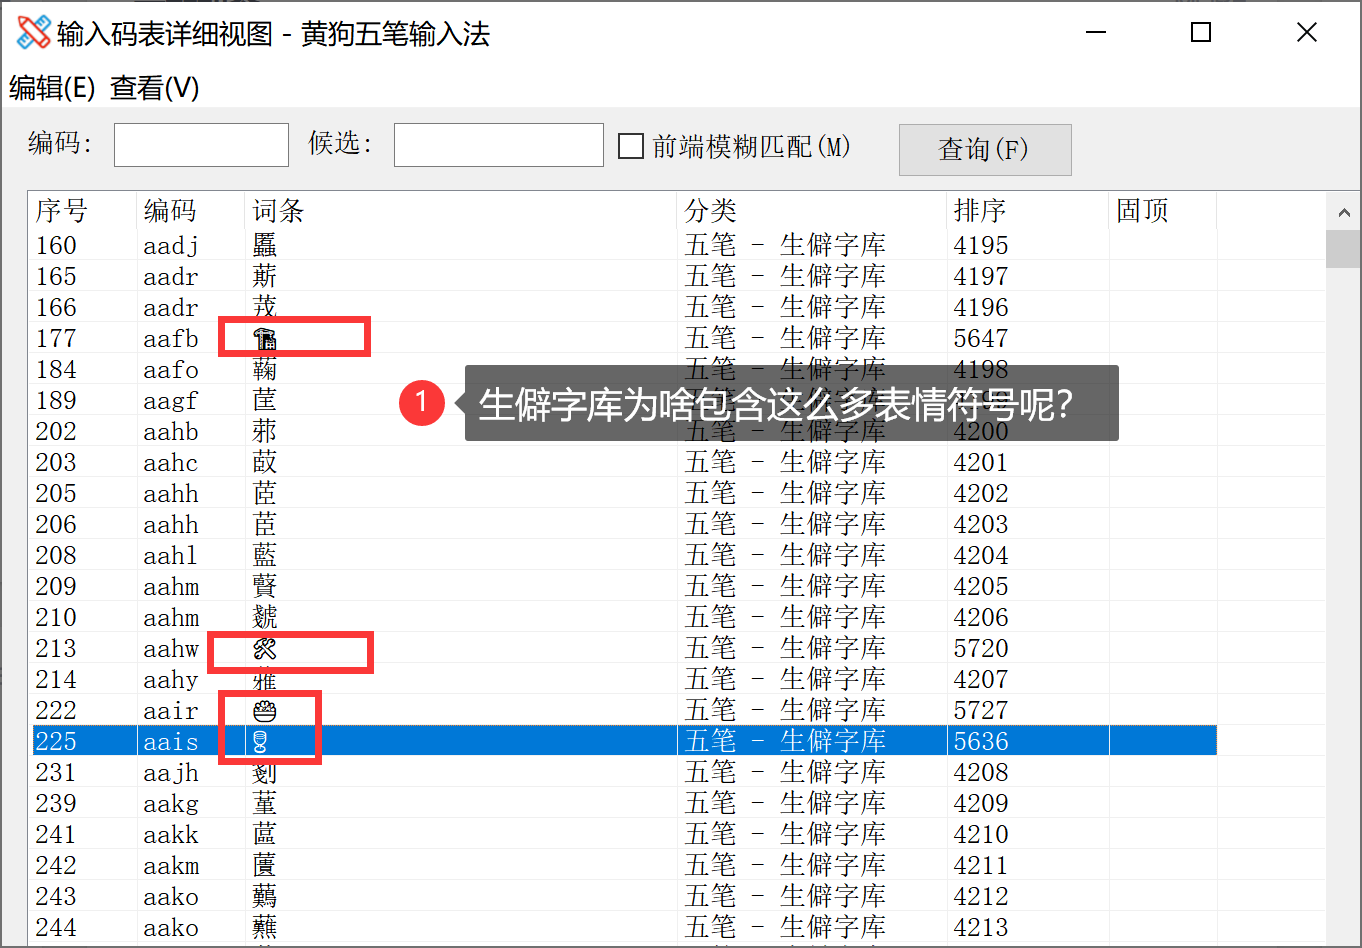
Task: Click the emoji entry in row 177
Action: pos(264,339)
